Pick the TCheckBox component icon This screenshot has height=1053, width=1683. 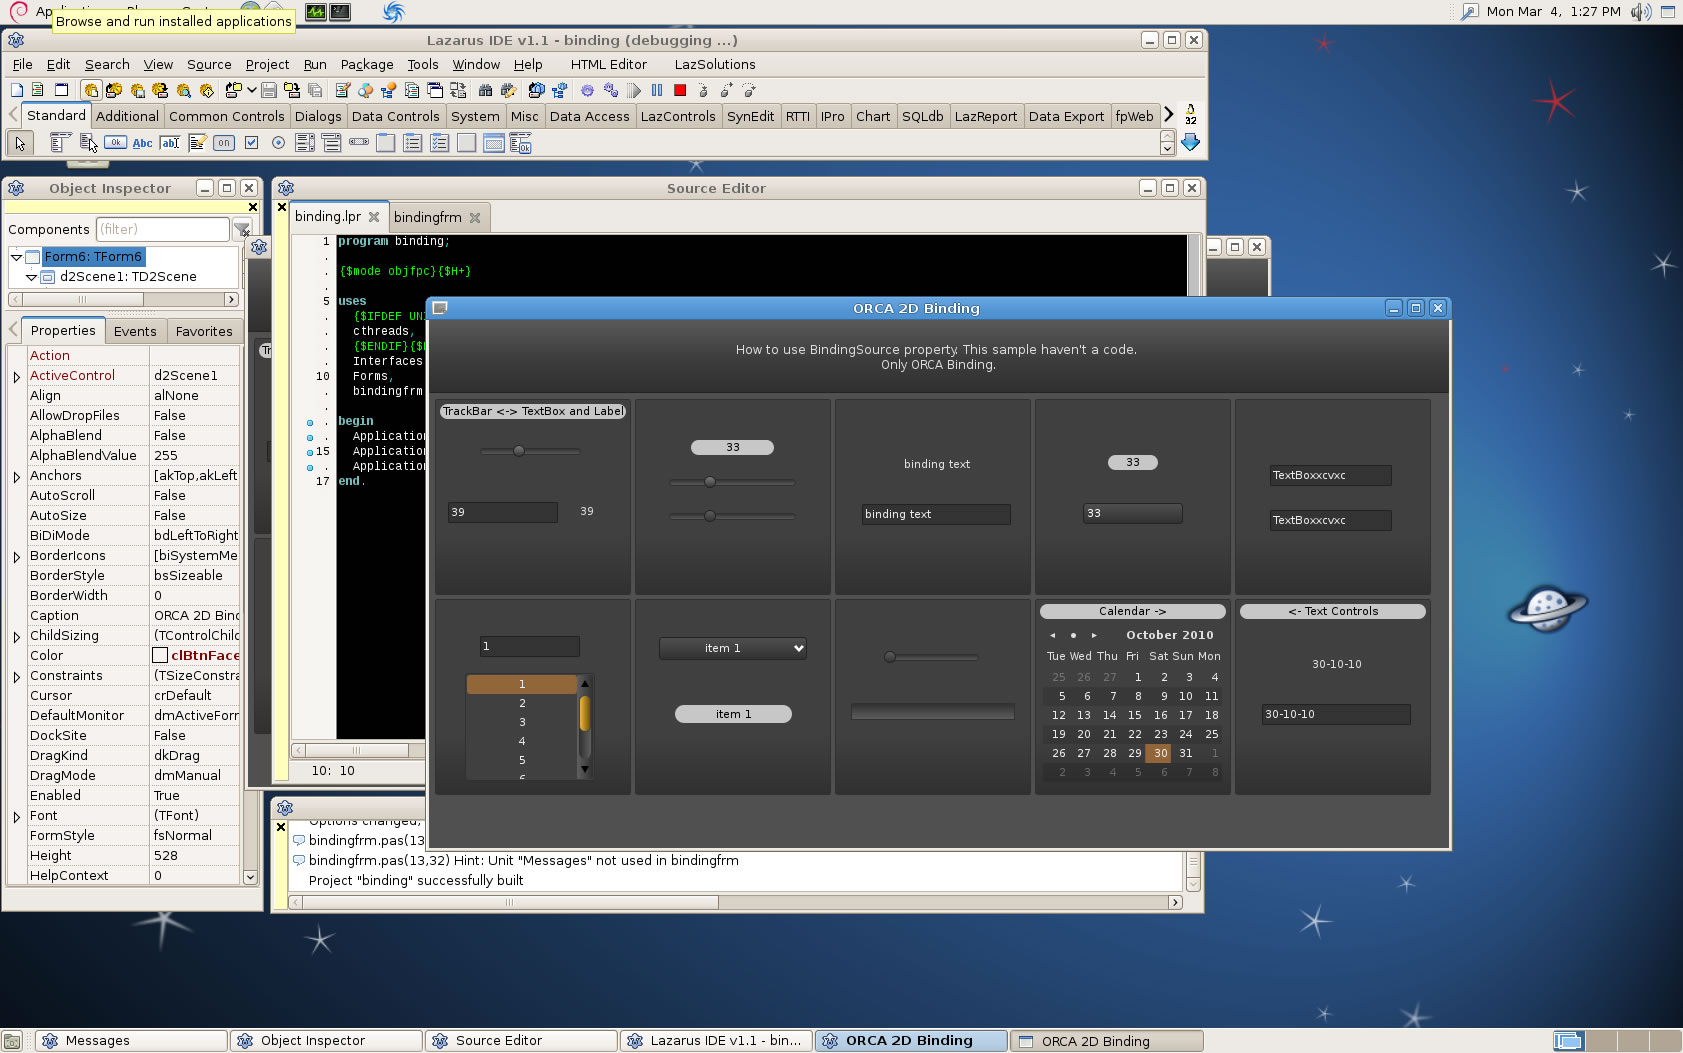coord(251,143)
